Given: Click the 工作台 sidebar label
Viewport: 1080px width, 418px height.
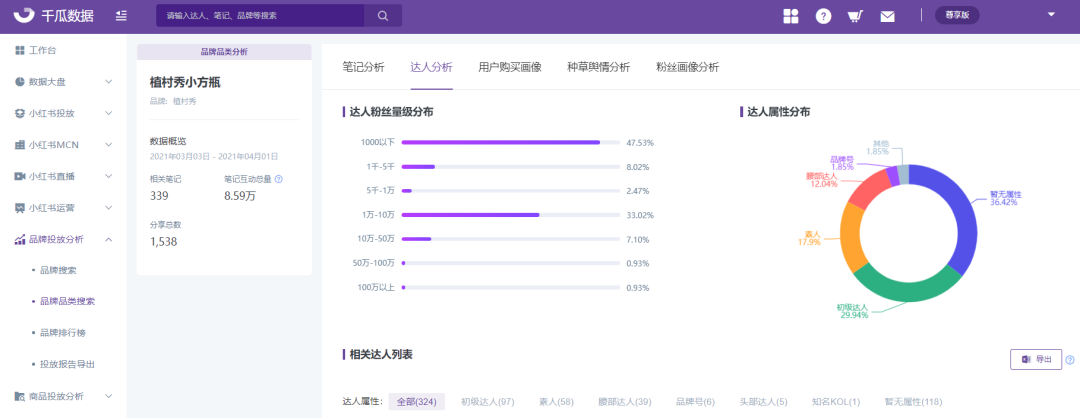Looking at the screenshot, I should tap(43, 50).
